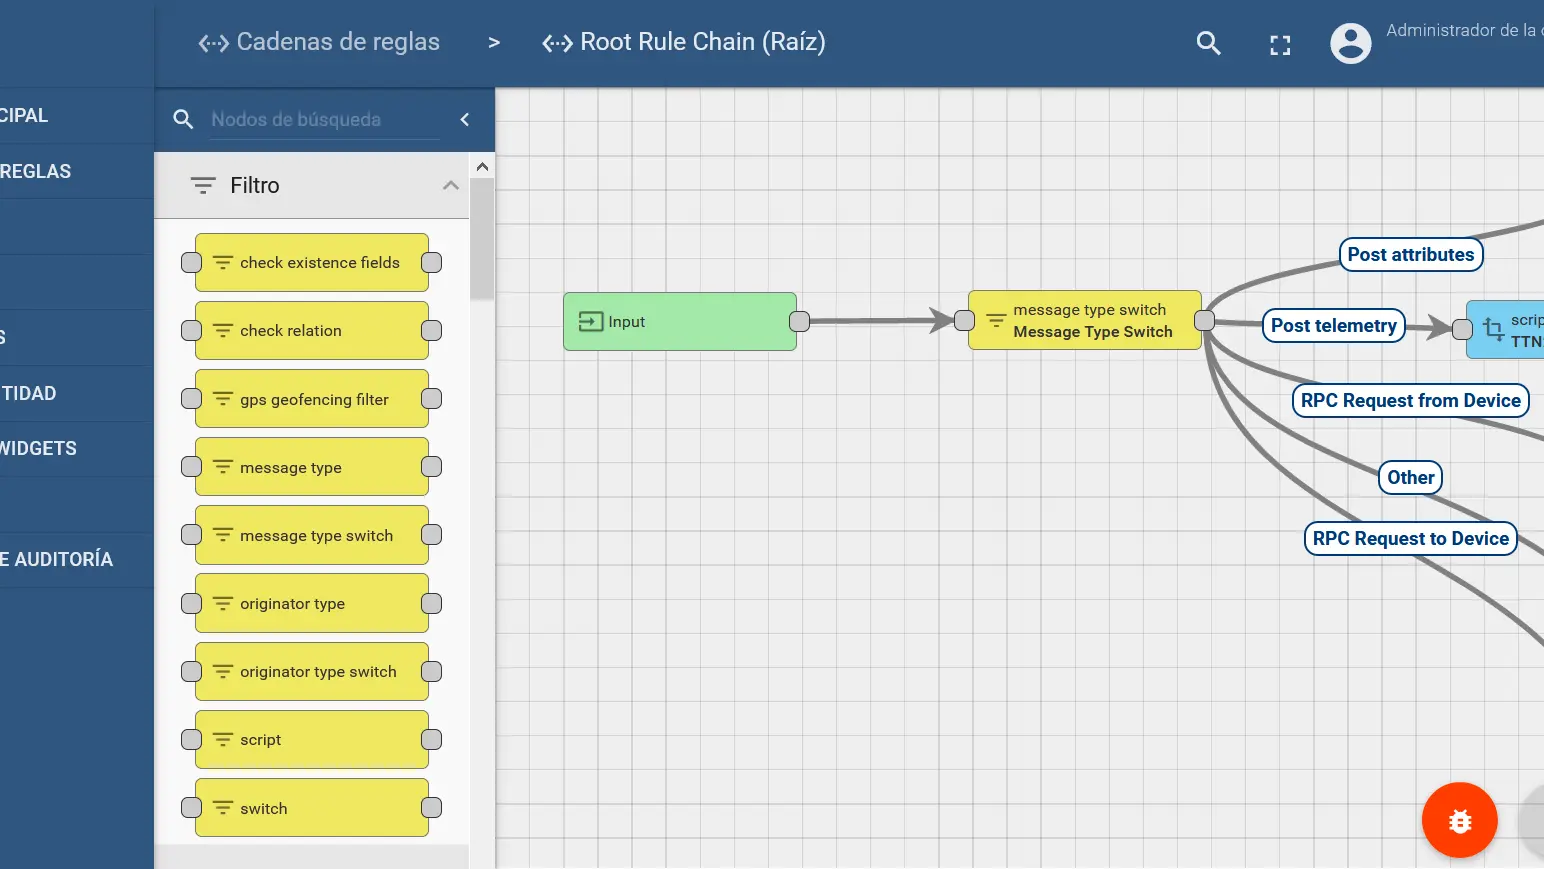Select the Message Type Switch node on canvas
The image size is (1544, 869).
(x=1085, y=321)
